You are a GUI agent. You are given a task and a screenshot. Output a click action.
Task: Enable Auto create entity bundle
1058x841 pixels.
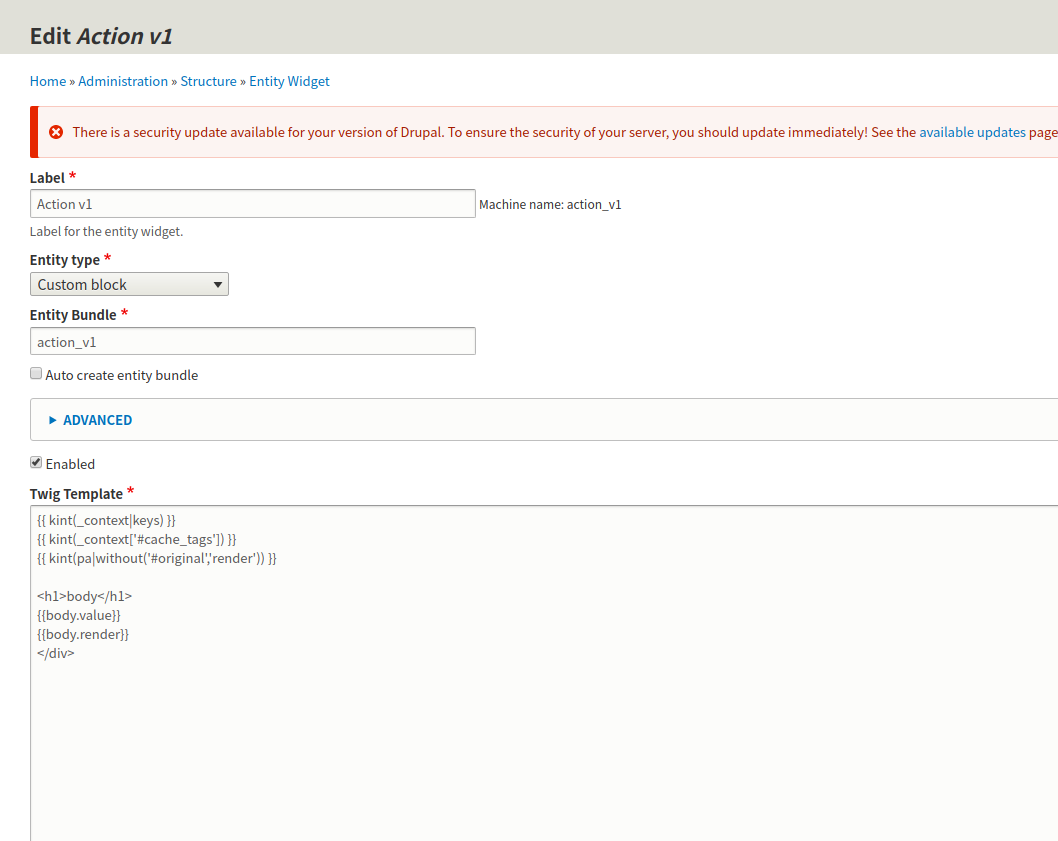36,373
